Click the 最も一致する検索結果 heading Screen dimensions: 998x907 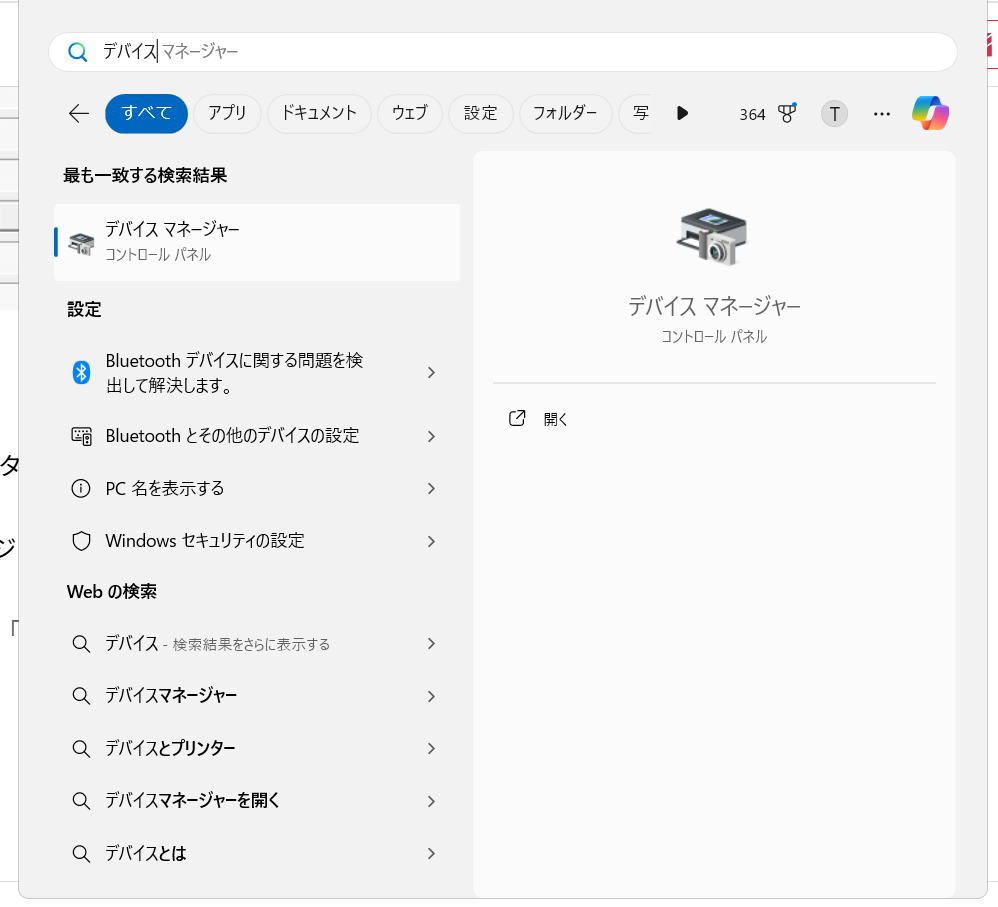[145, 176]
